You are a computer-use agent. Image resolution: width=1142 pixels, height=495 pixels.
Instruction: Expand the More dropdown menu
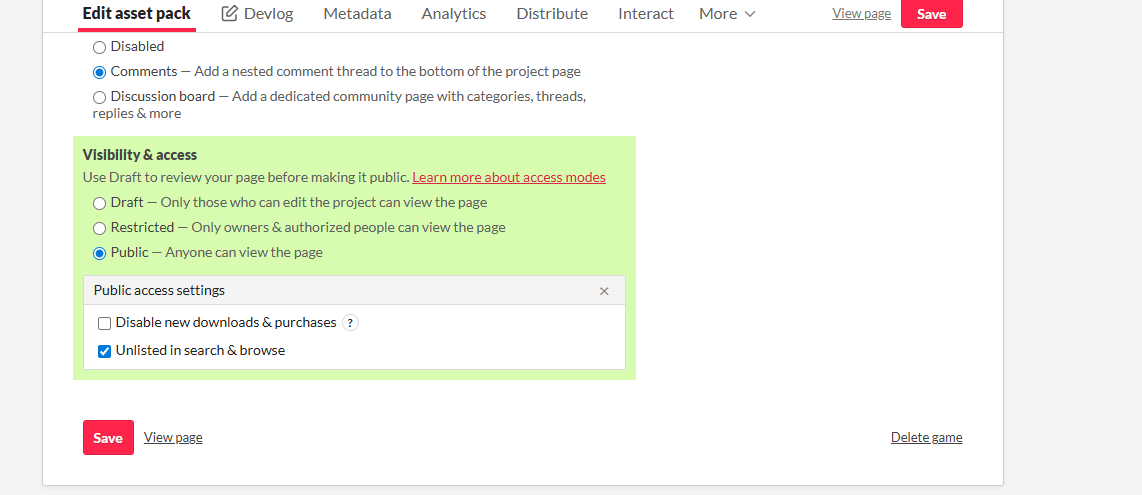tap(727, 14)
